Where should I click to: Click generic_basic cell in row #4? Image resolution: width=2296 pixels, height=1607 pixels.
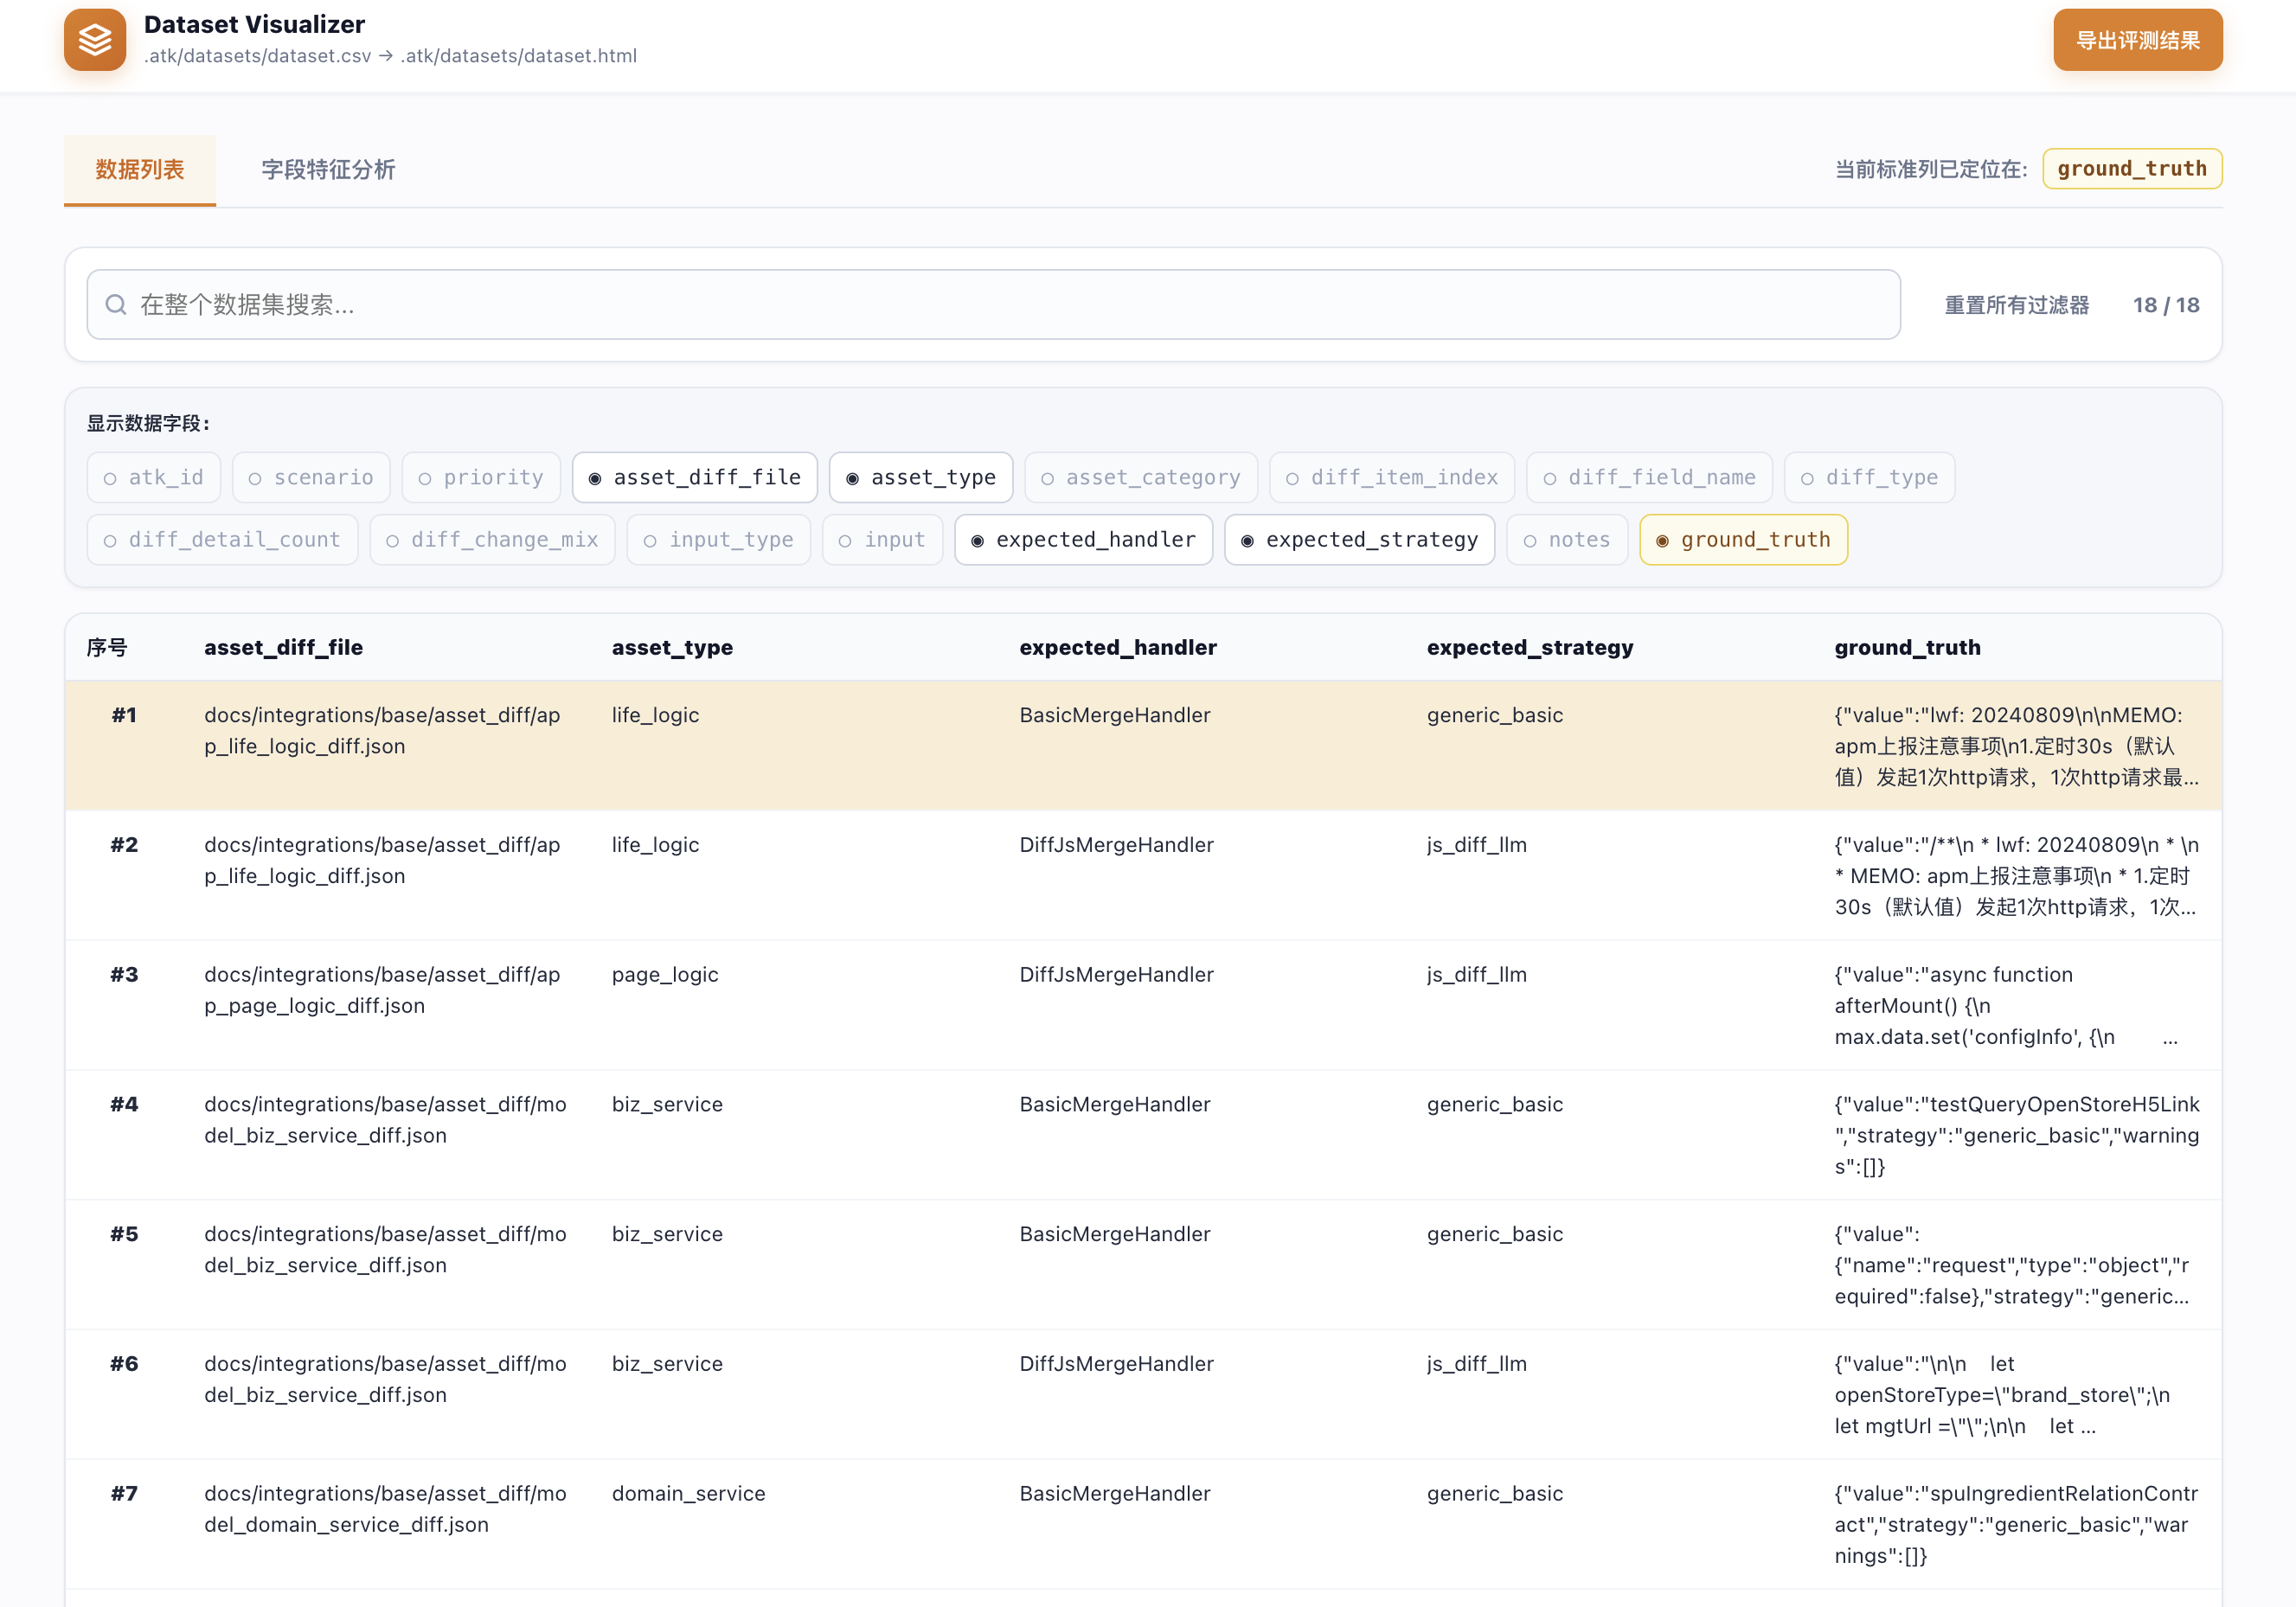point(1494,1104)
